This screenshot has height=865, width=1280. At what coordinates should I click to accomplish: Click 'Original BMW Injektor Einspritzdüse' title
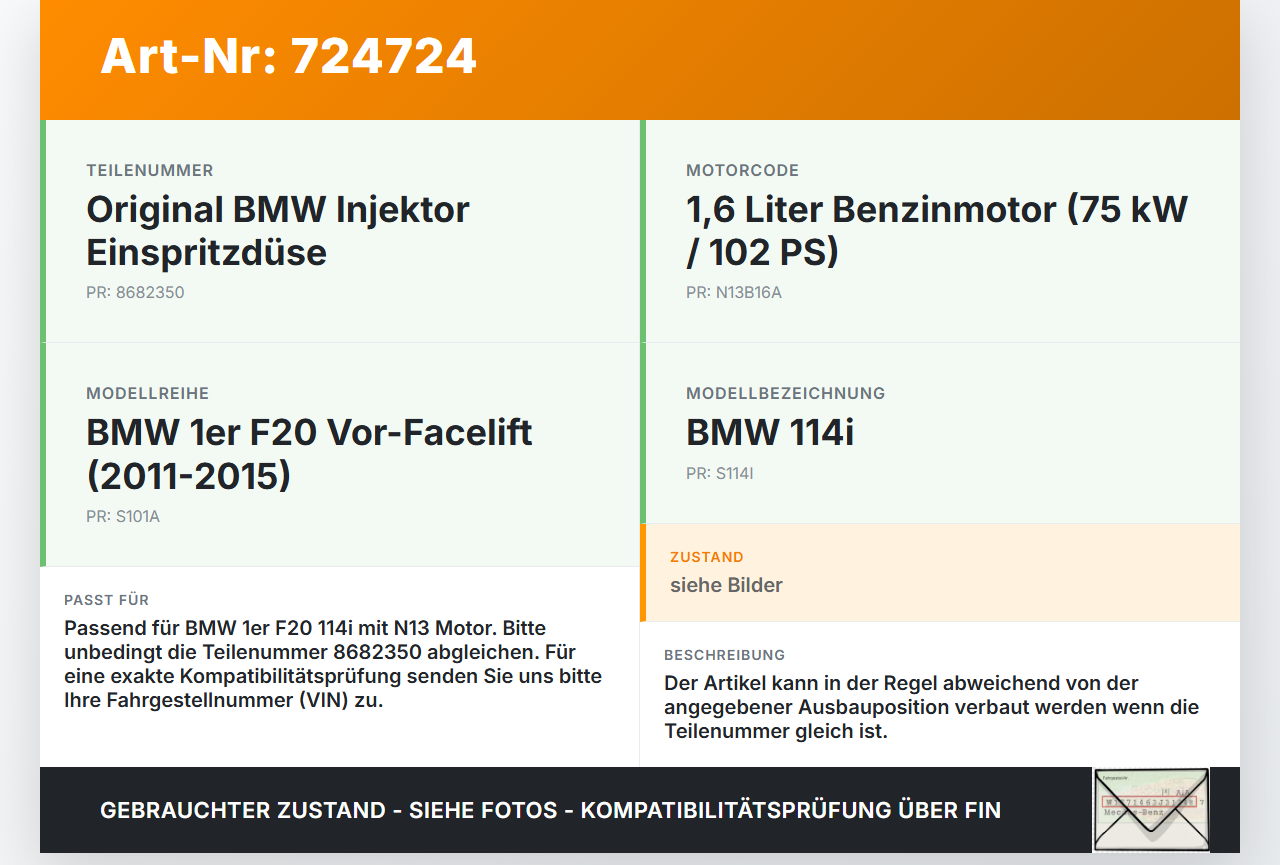pyautogui.click(x=278, y=231)
